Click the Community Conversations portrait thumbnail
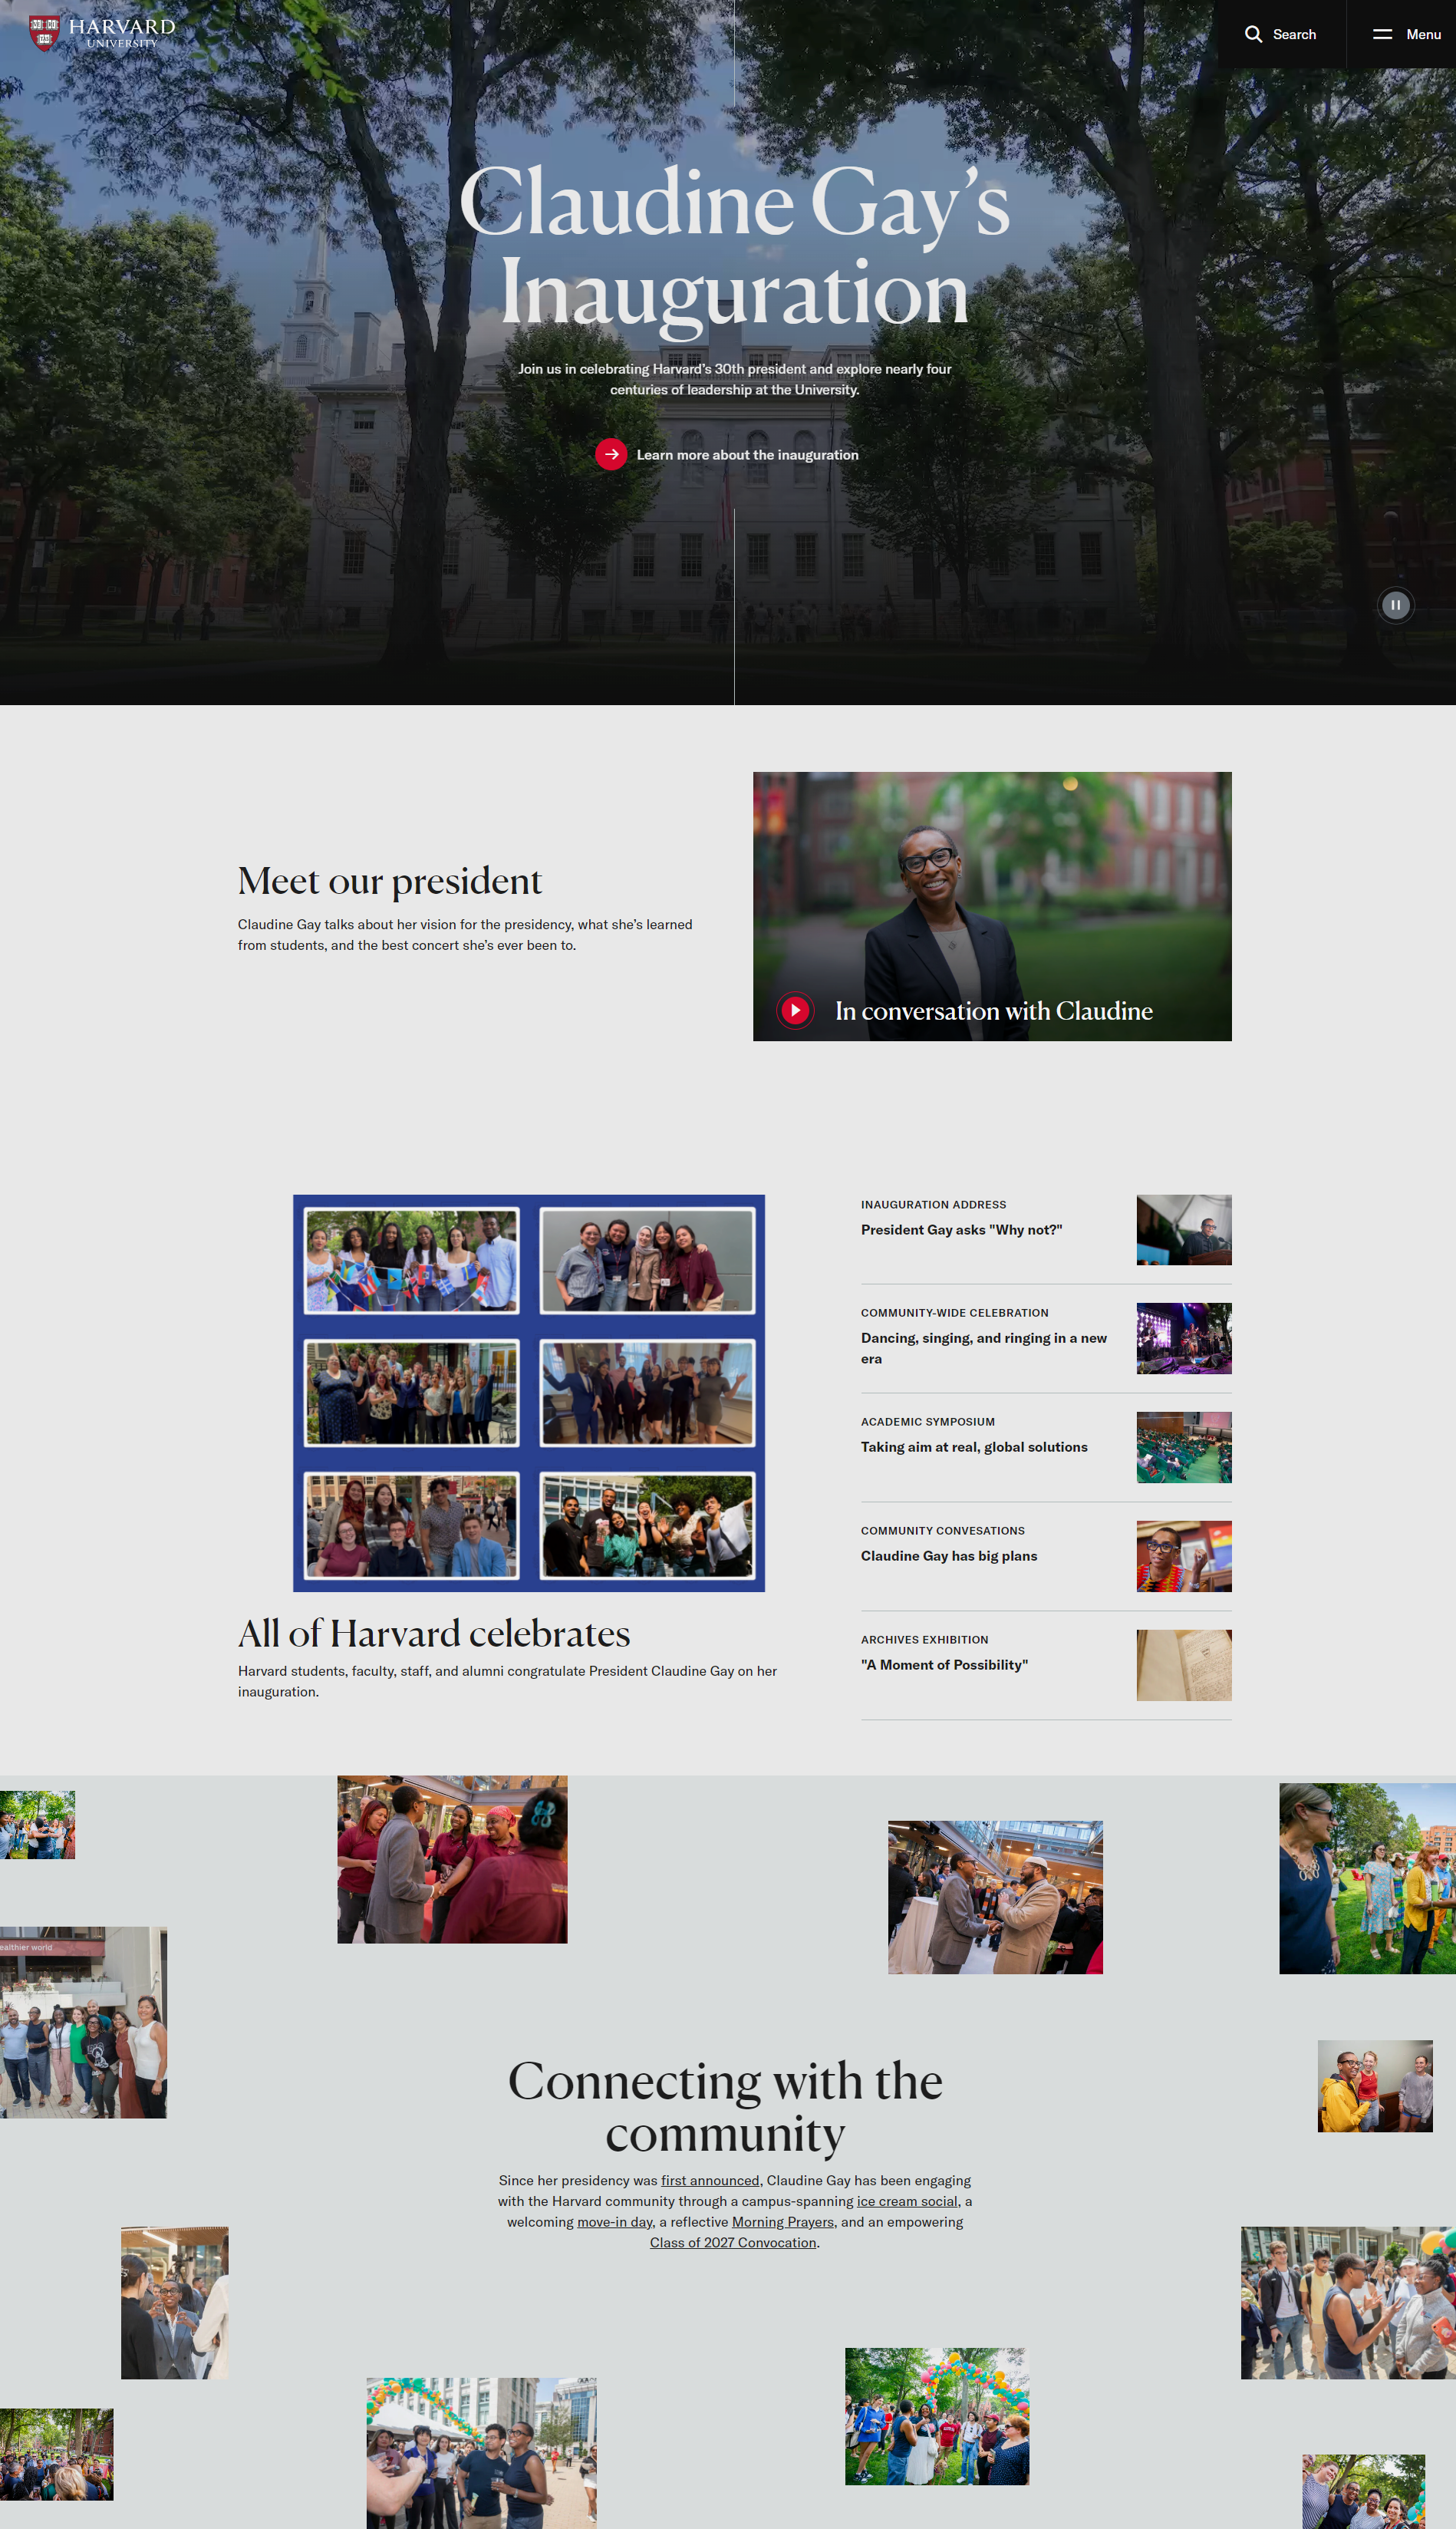The image size is (1456, 2529). click(x=1184, y=1556)
